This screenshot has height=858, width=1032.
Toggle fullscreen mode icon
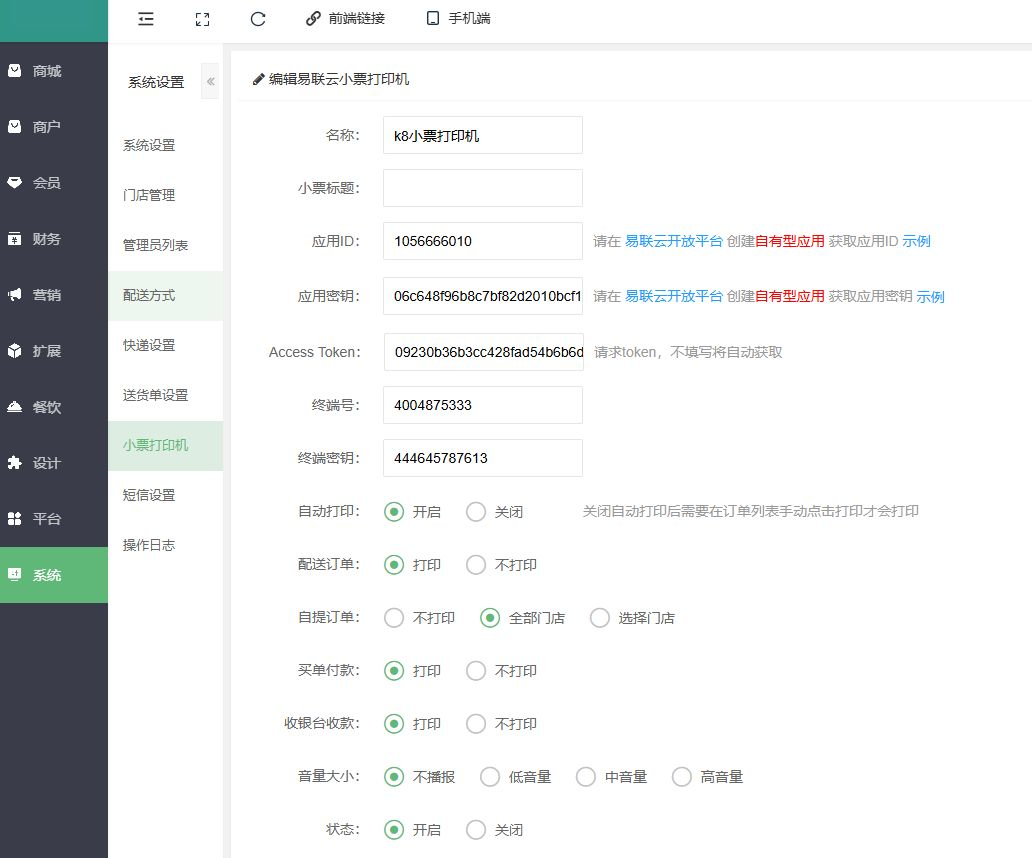point(202,18)
